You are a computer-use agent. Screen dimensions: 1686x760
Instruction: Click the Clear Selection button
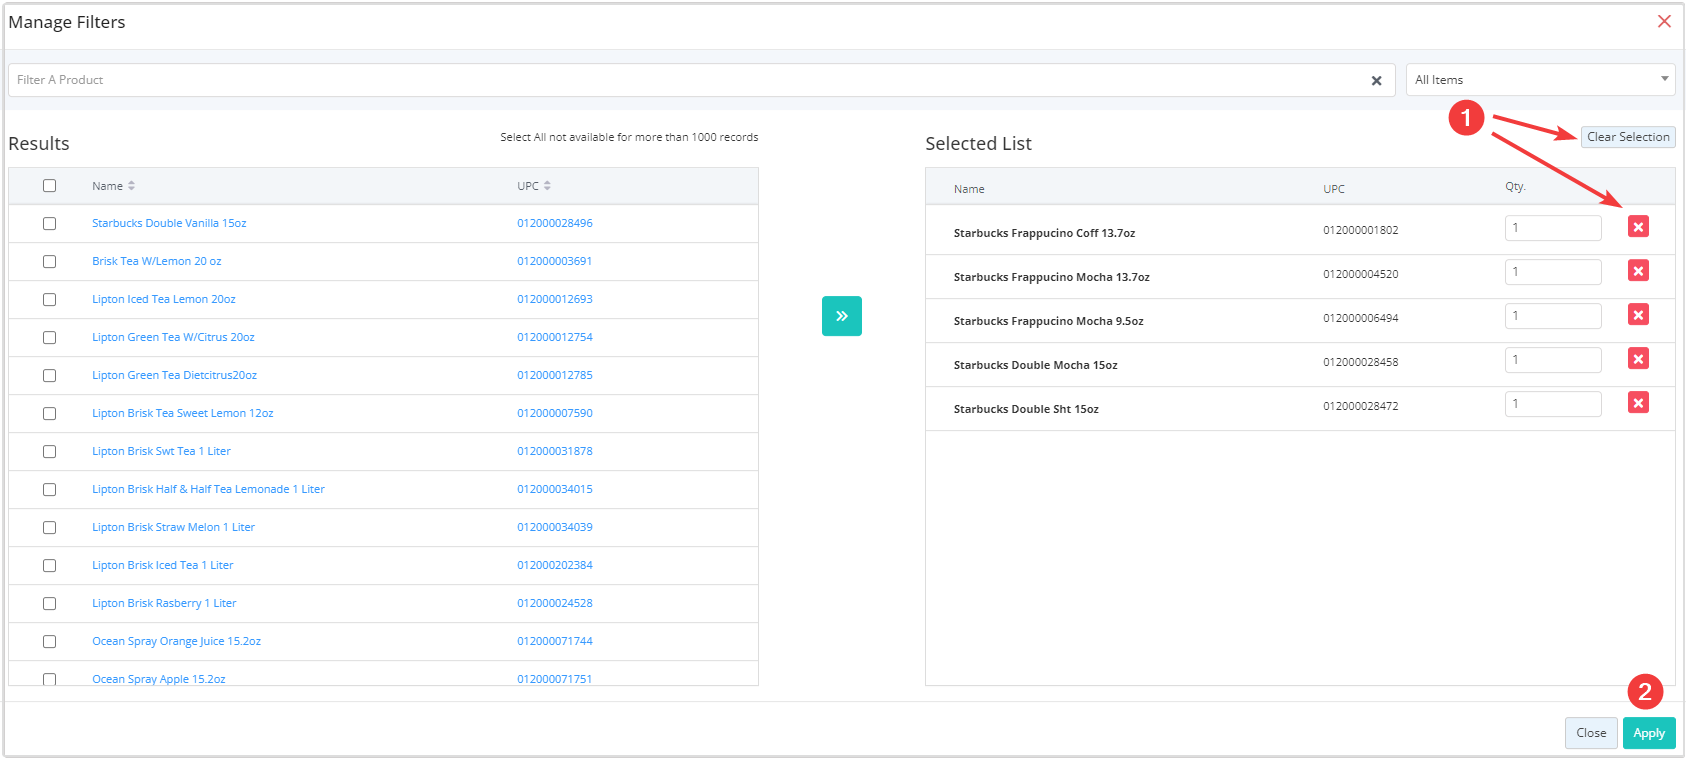click(1628, 137)
